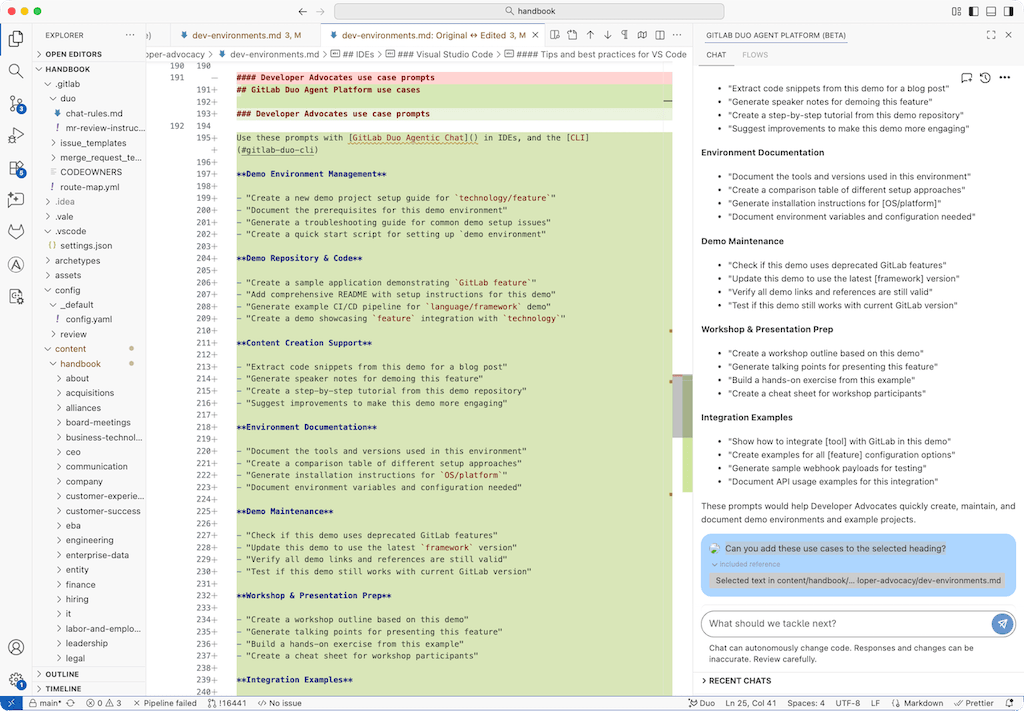Split the editor with split icon
Image resolution: width=1024 pixels, height=711 pixels.
click(x=660, y=35)
